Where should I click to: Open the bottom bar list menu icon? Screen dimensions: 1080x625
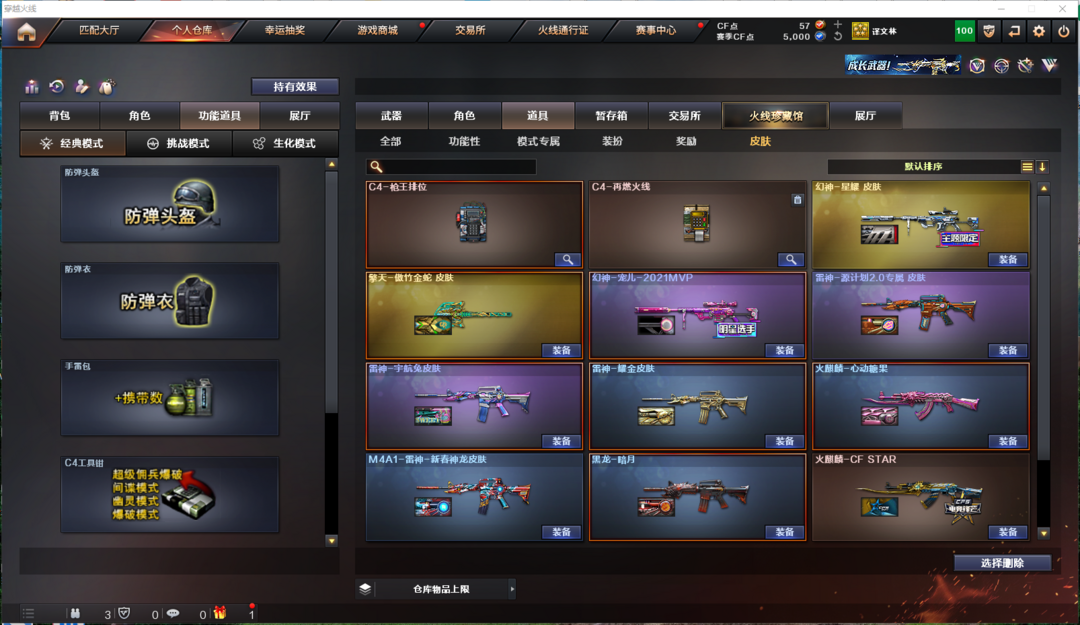click(x=28, y=613)
